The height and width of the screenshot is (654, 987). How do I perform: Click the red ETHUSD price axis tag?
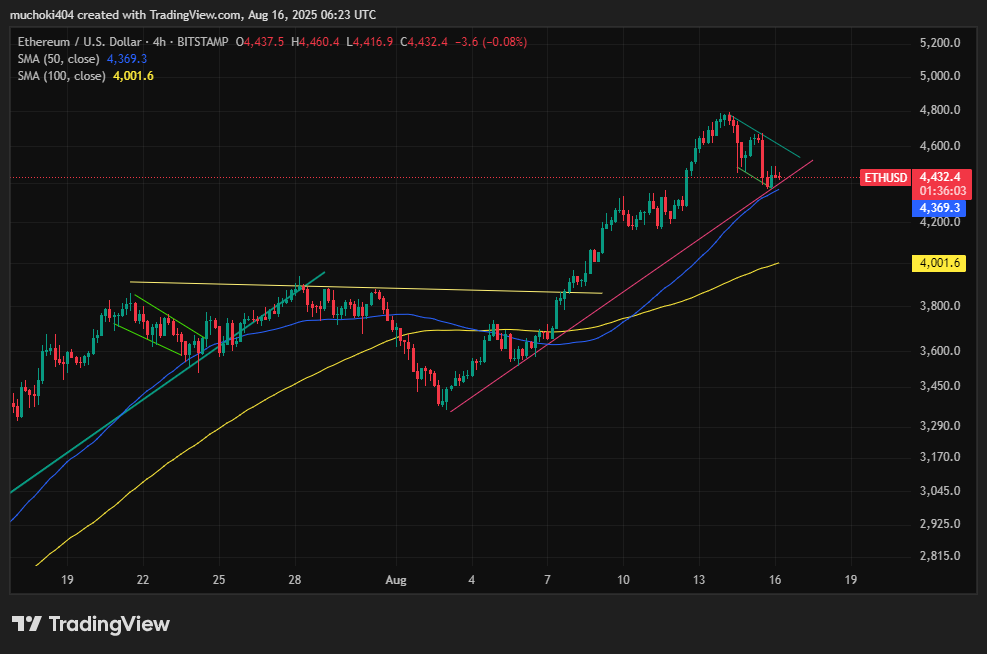pos(886,178)
